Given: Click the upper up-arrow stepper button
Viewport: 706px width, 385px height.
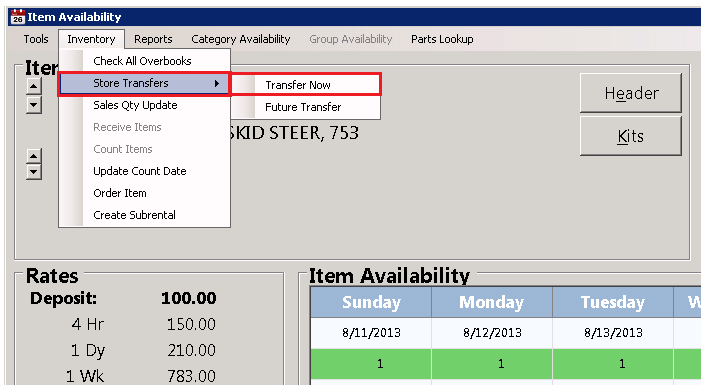Looking at the screenshot, I should pyautogui.click(x=34, y=86).
